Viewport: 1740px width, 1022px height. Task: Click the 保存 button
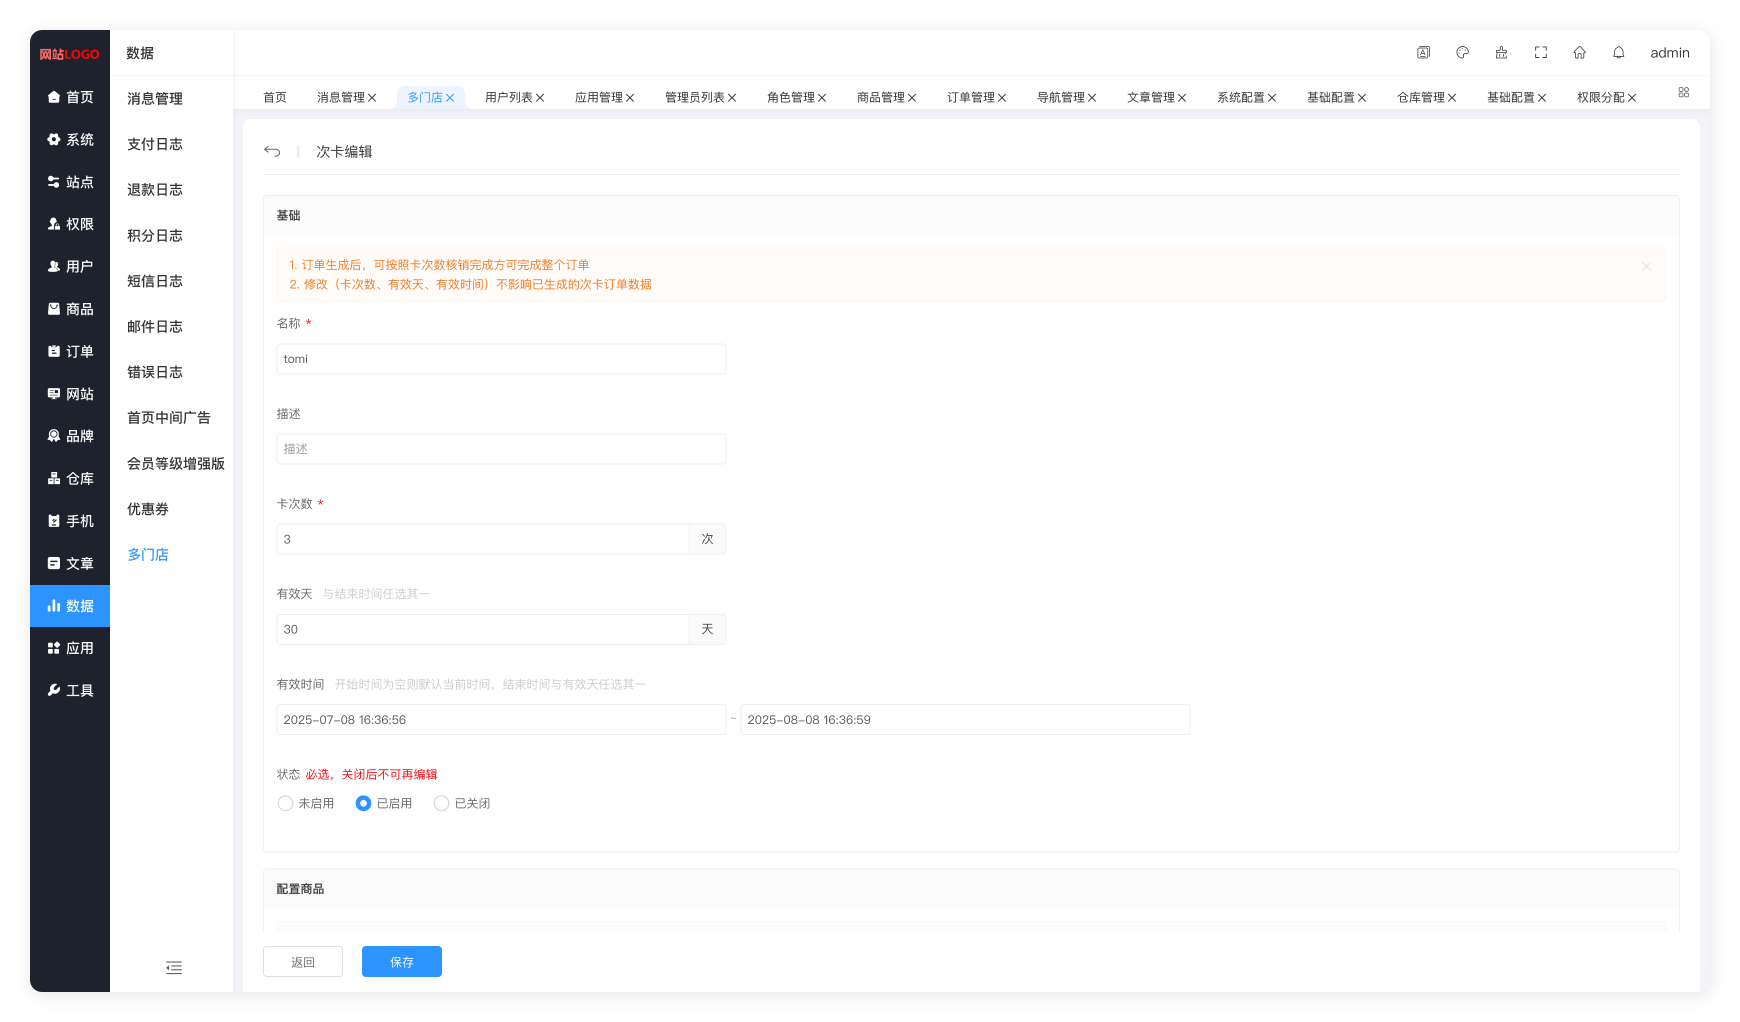click(401, 962)
